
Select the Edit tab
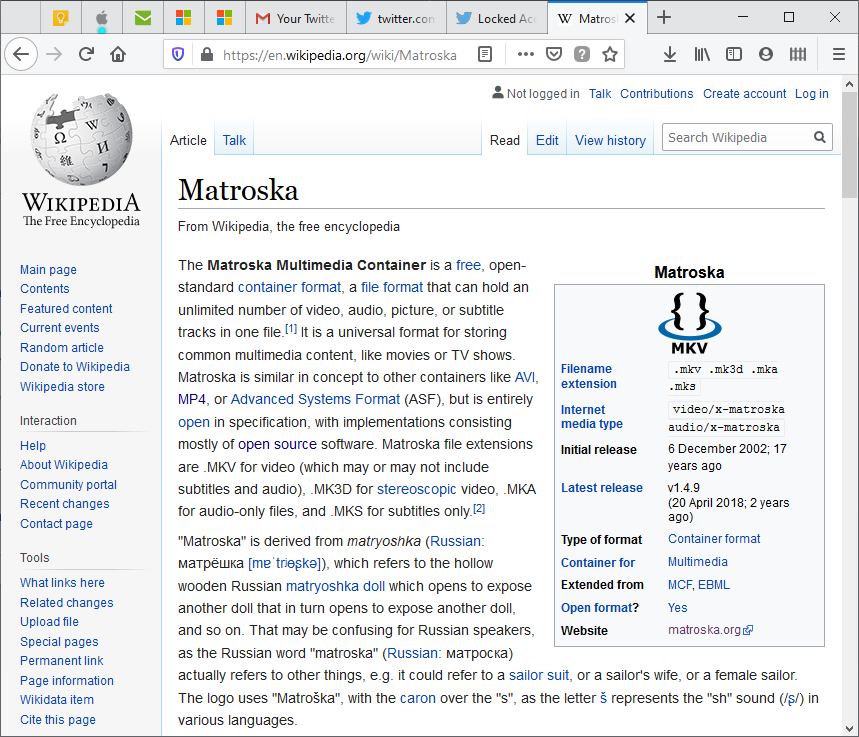tap(547, 141)
